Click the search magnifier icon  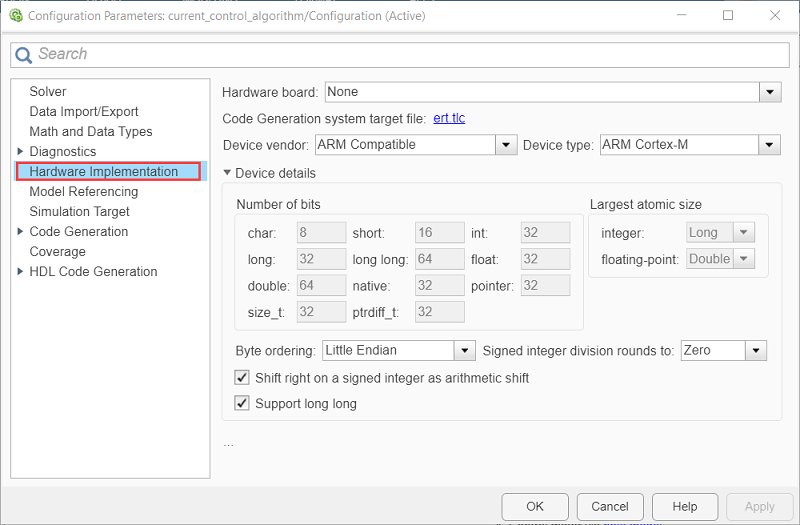coord(24,54)
